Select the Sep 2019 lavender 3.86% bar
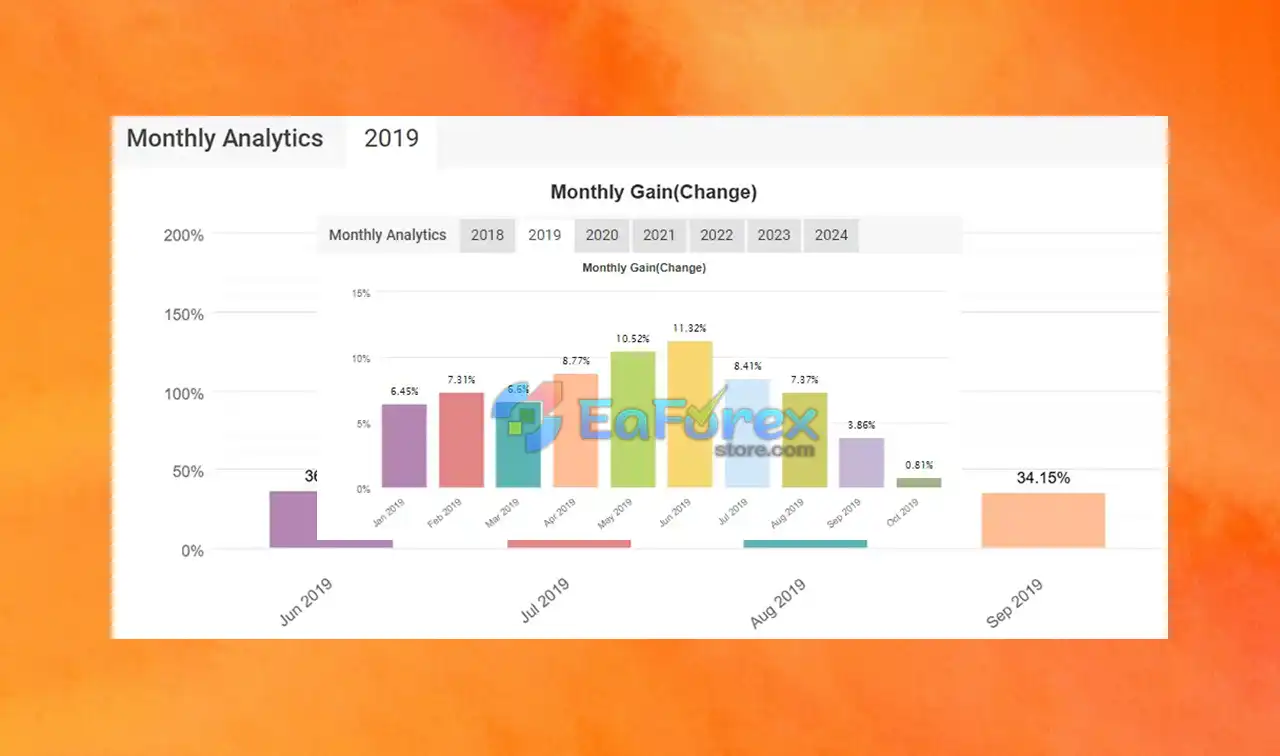 pyautogui.click(x=862, y=463)
